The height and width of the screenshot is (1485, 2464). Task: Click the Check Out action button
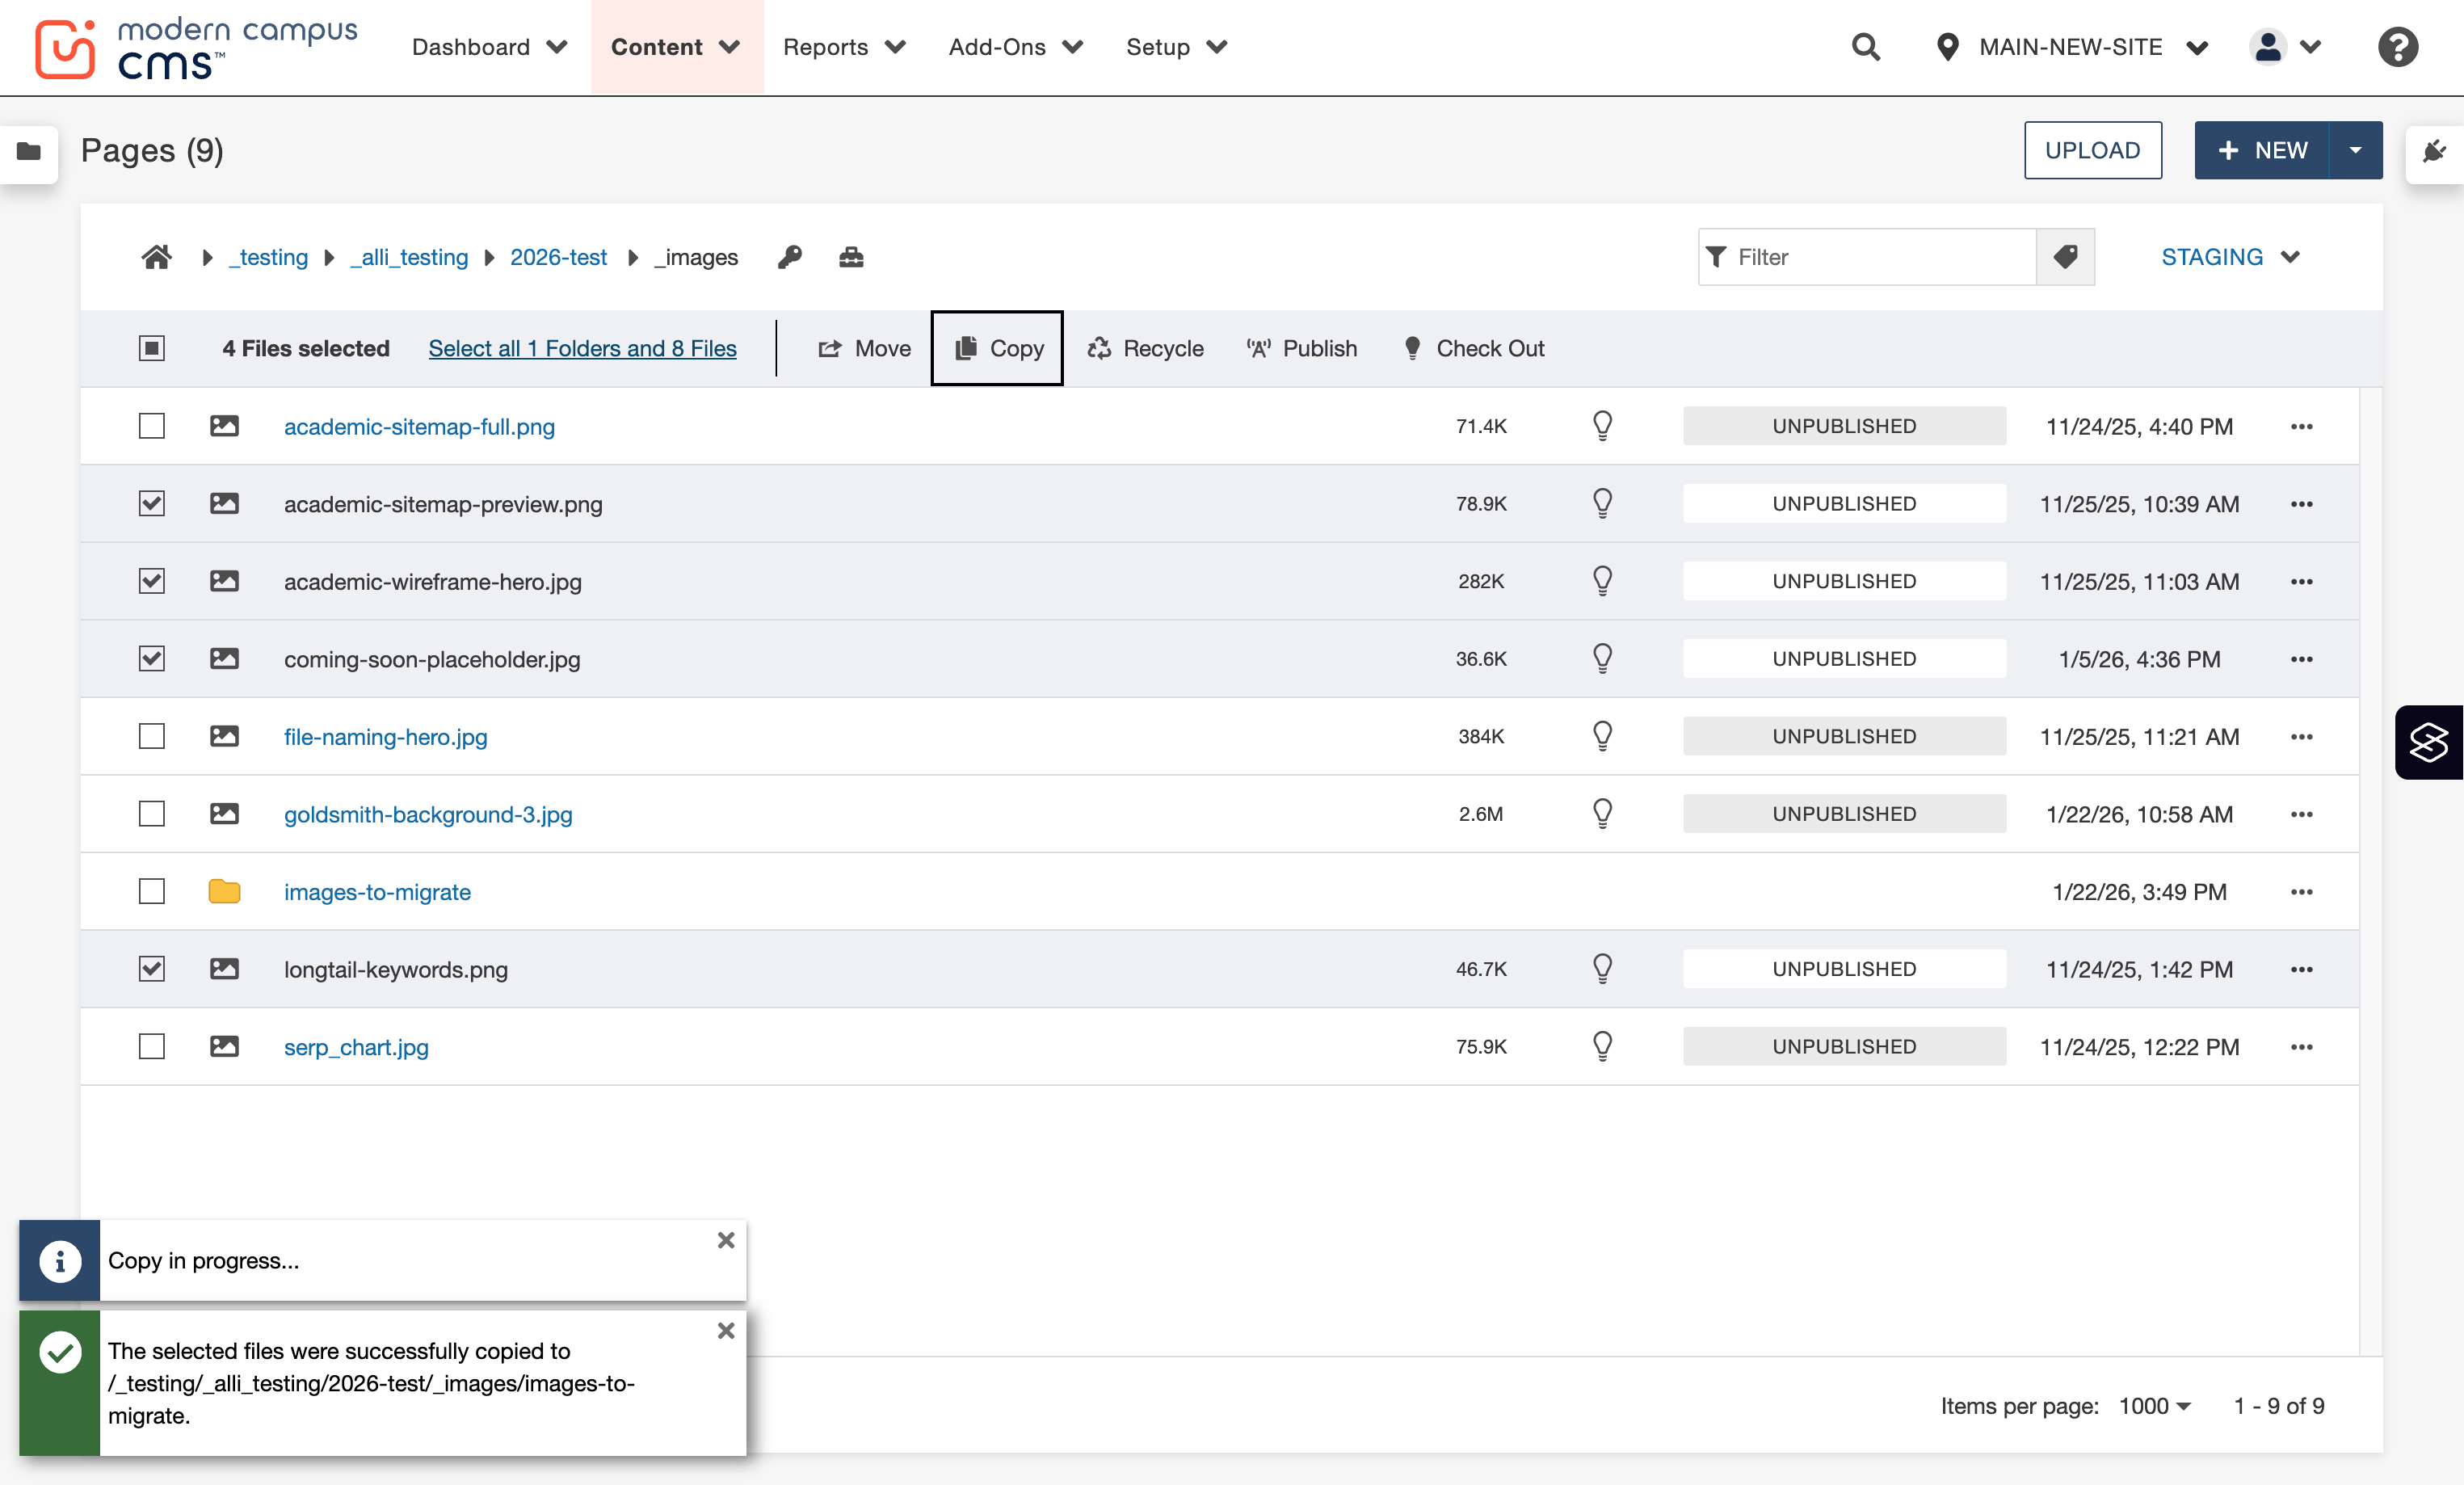pos(1474,348)
